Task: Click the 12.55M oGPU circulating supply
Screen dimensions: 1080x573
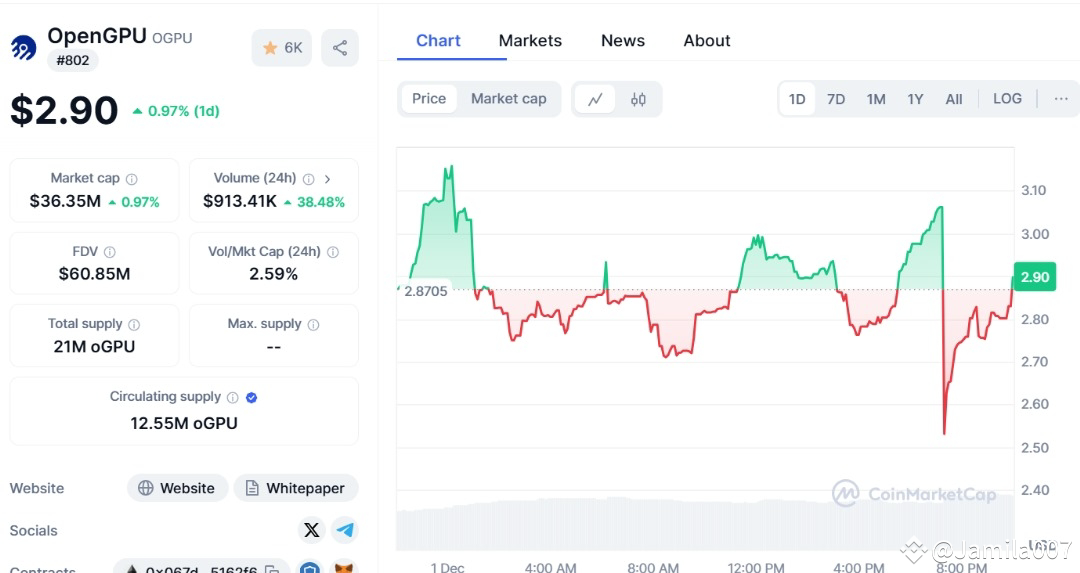Action: click(x=184, y=423)
